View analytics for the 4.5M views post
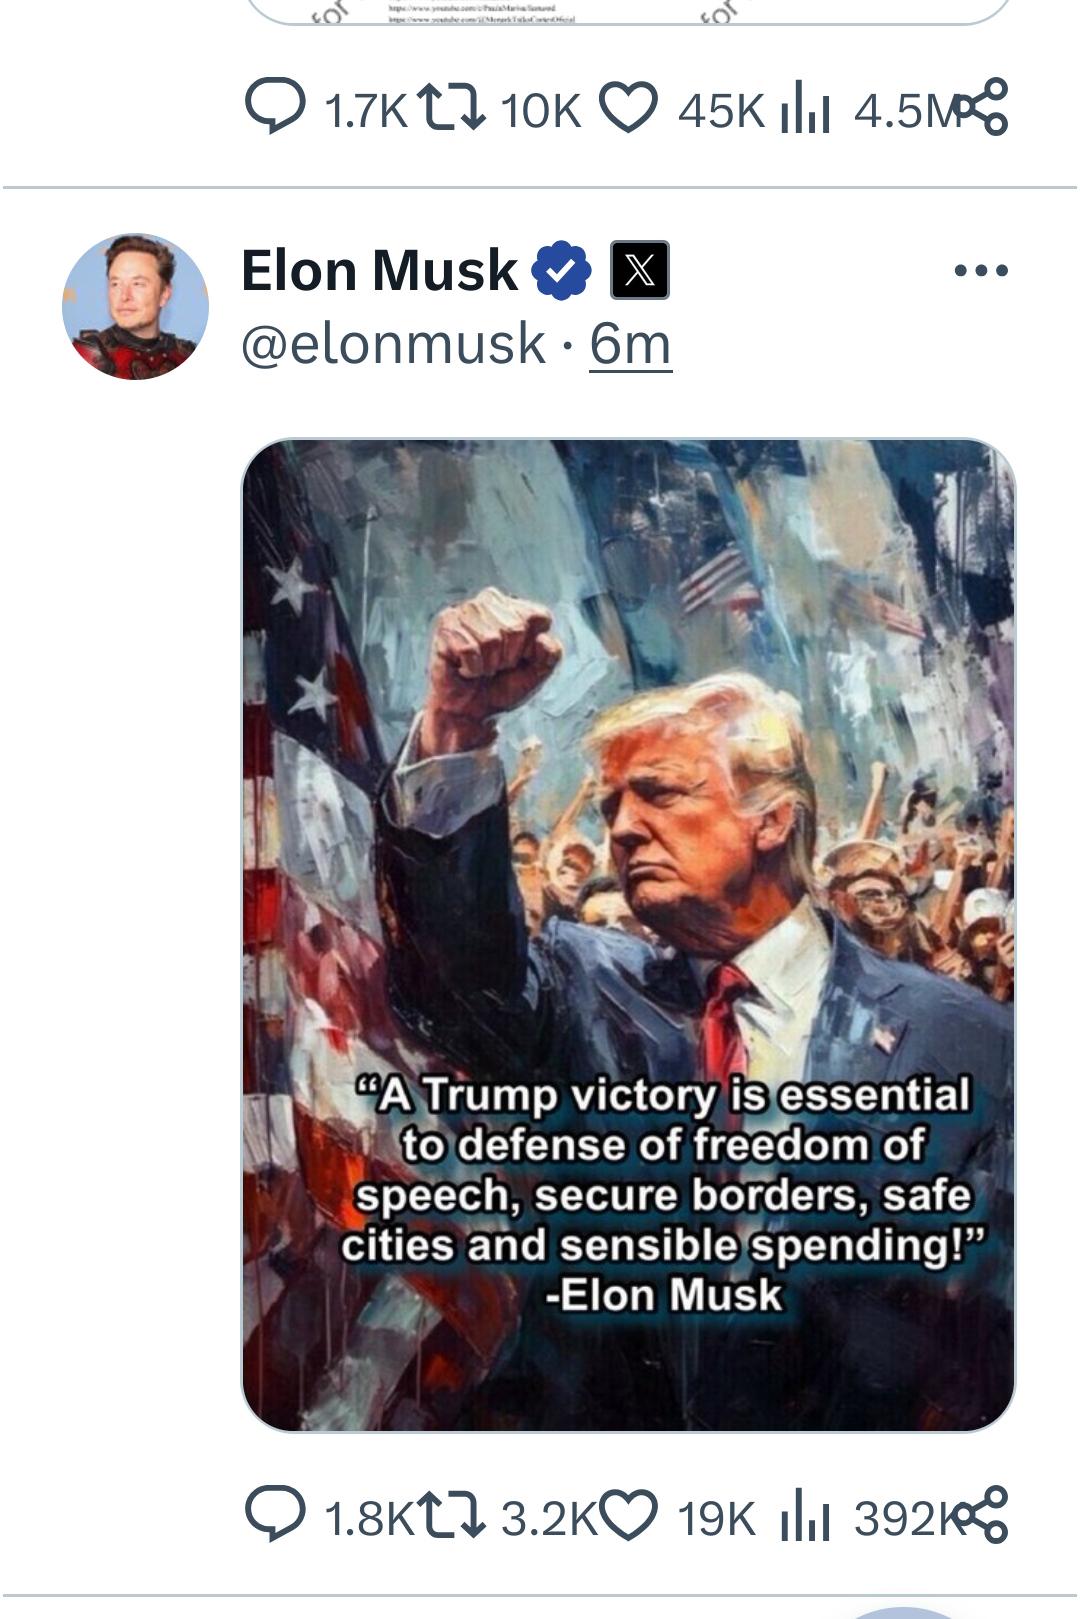1080x1619 pixels. click(x=805, y=107)
